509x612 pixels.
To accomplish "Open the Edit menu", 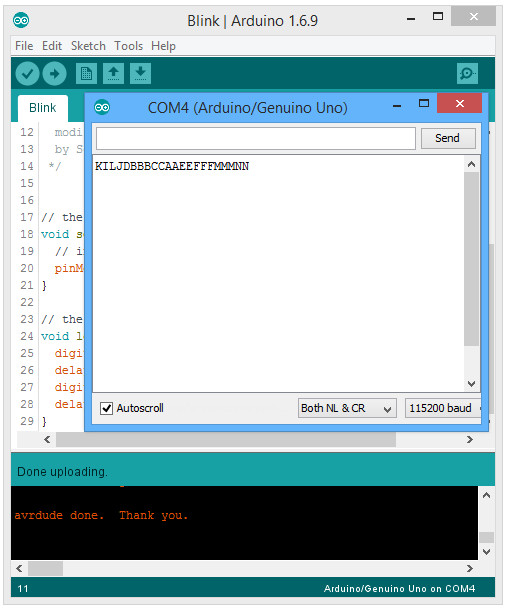I will click(x=52, y=46).
